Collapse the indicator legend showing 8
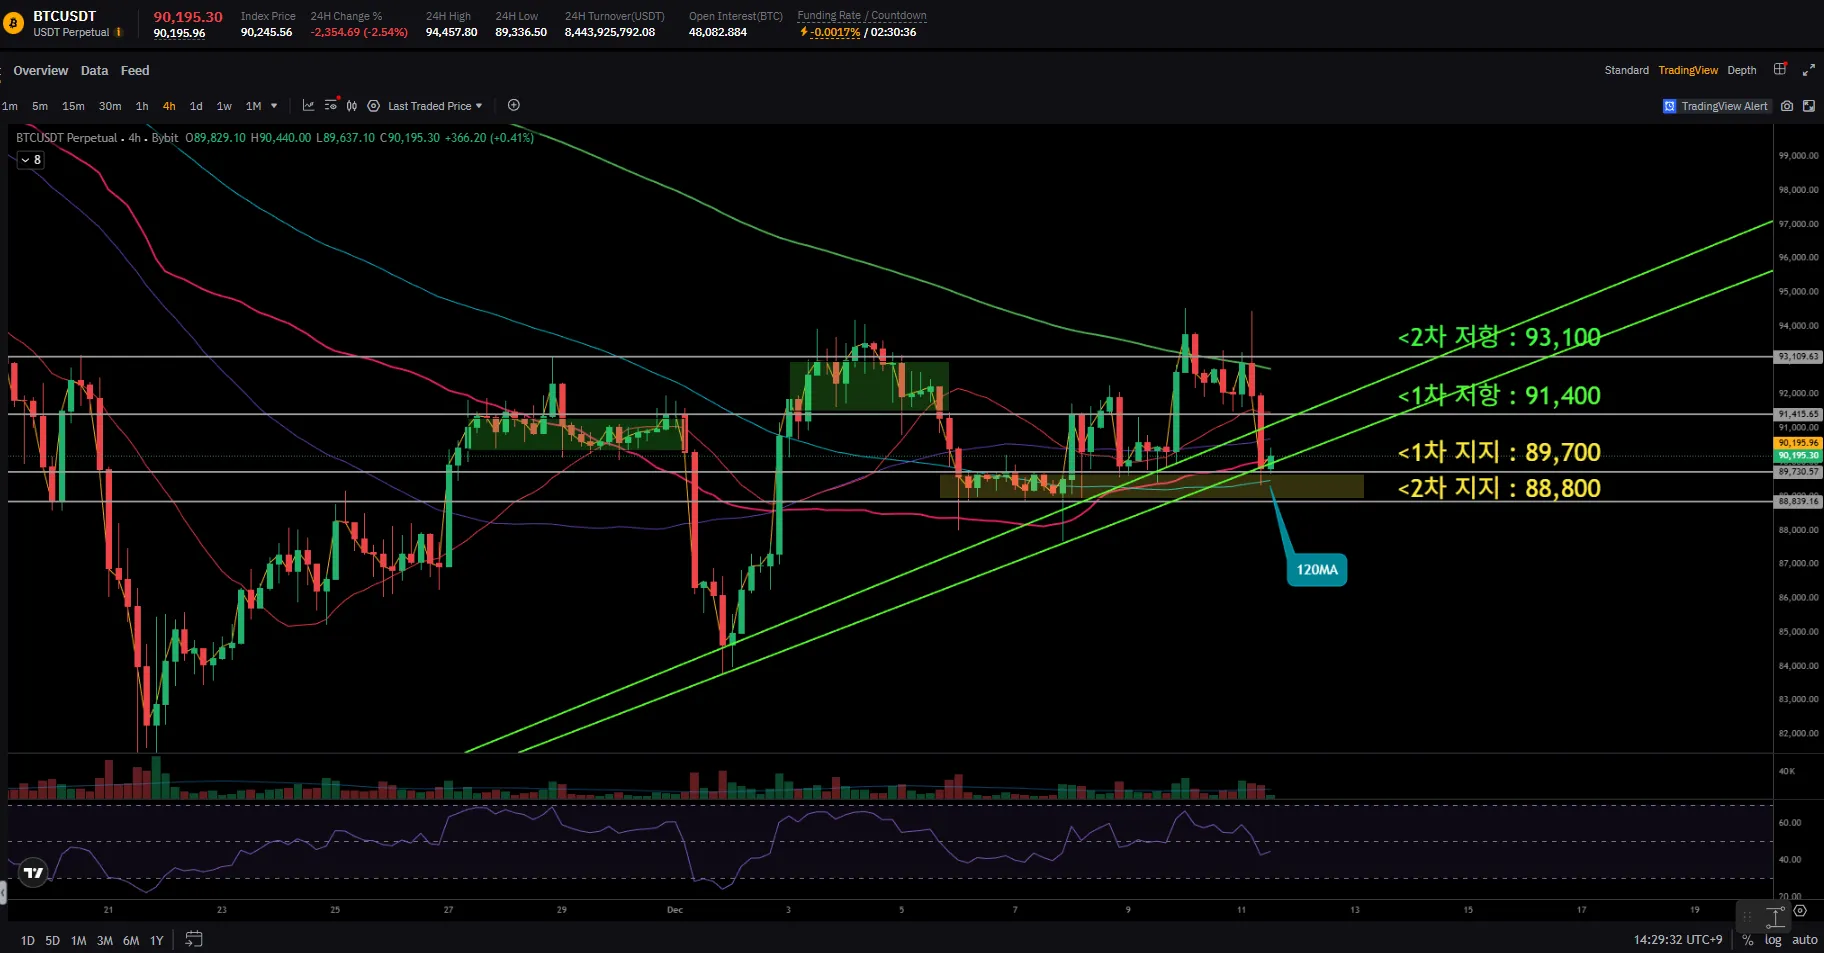 [x=31, y=160]
